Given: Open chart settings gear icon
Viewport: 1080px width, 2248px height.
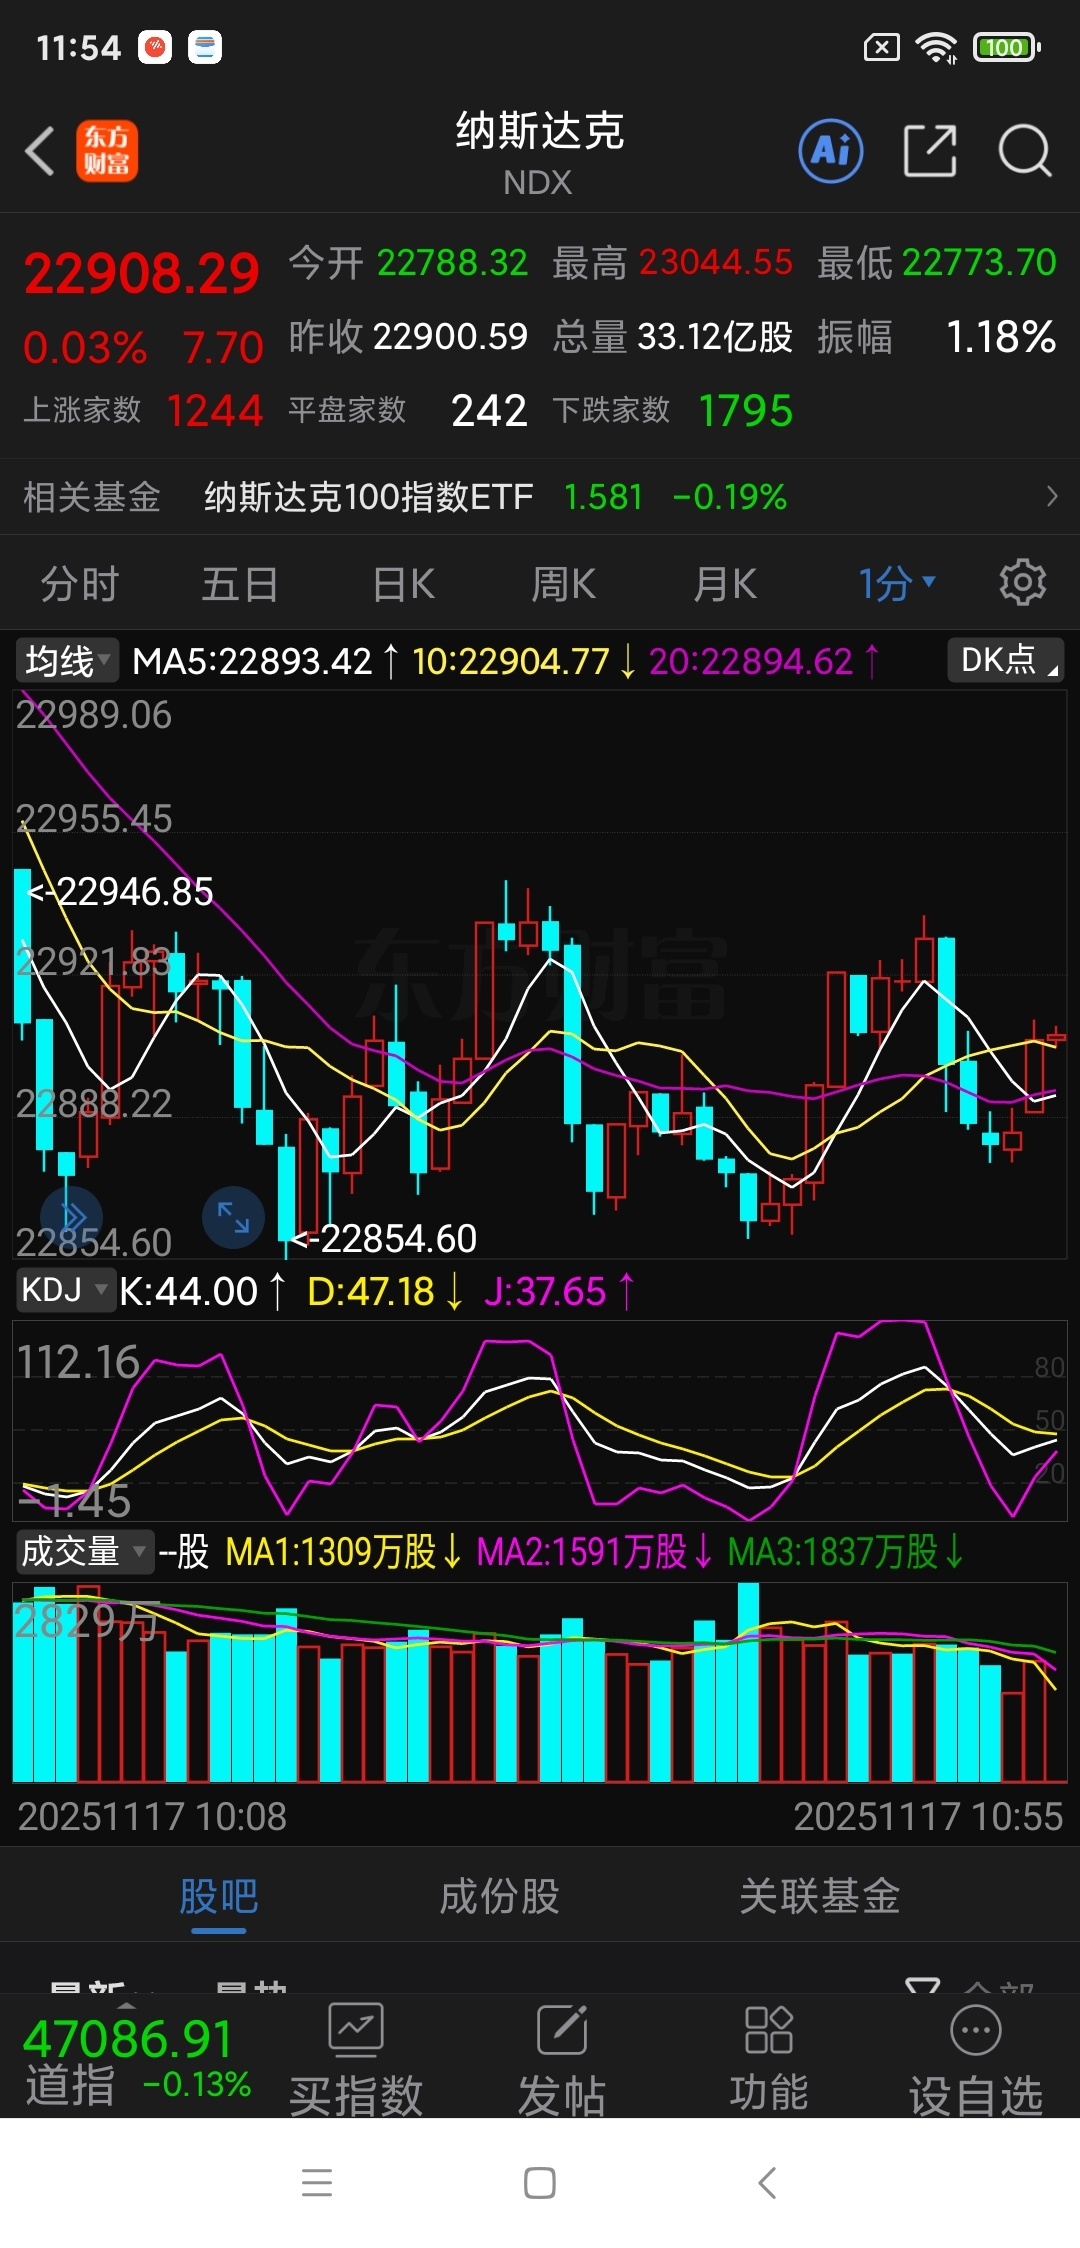Looking at the screenshot, I should click(1023, 582).
